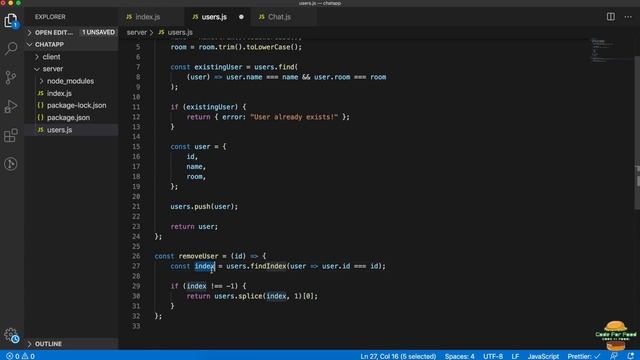Click the Ln 27, Col 16 cursor position
The width and height of the screenshot is (640, 360).
tap(398, 356)
